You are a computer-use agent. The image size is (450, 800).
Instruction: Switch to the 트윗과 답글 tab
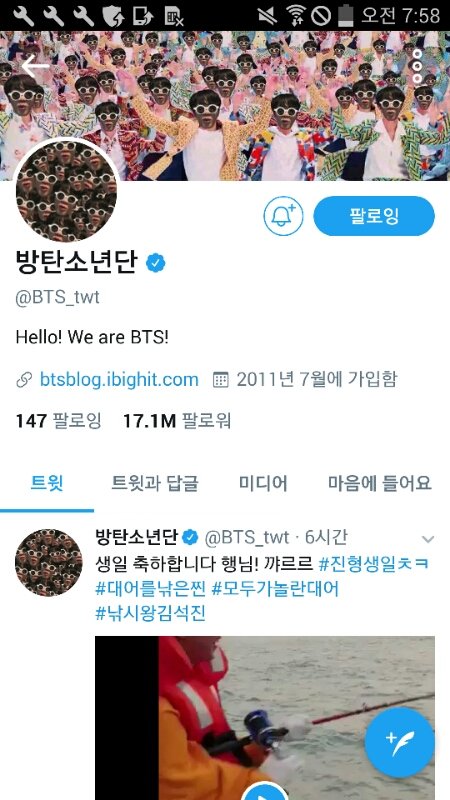pyautogui.click(x=155, y=483)
